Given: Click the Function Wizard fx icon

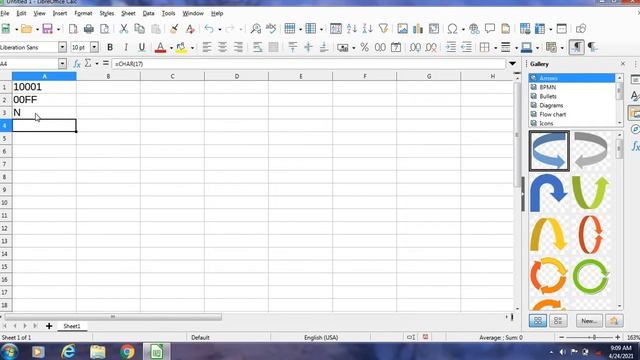Looking at the screenshot, I should [77, 64].
